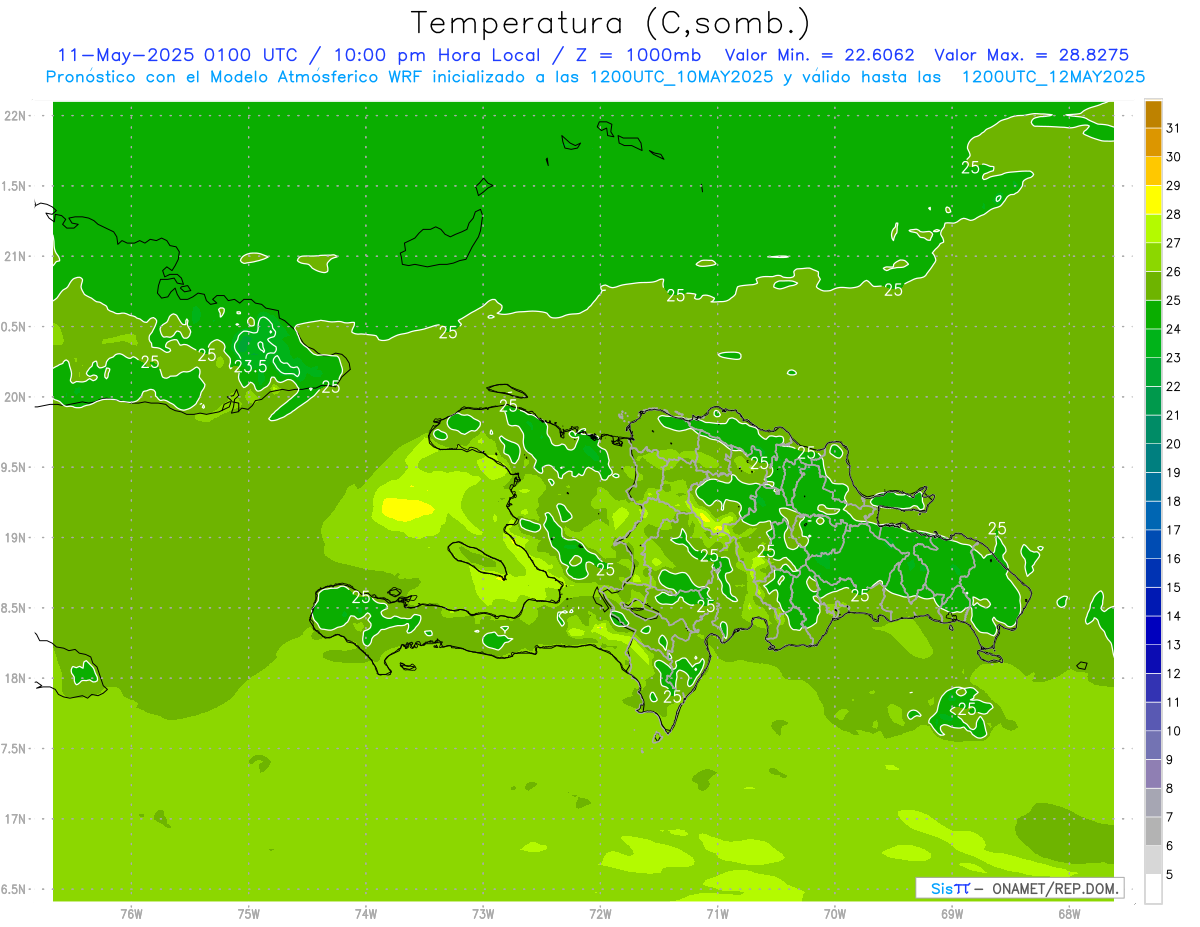Click the '69W' longitude axis label
The image size is (1200, 927).
(951, 914)
